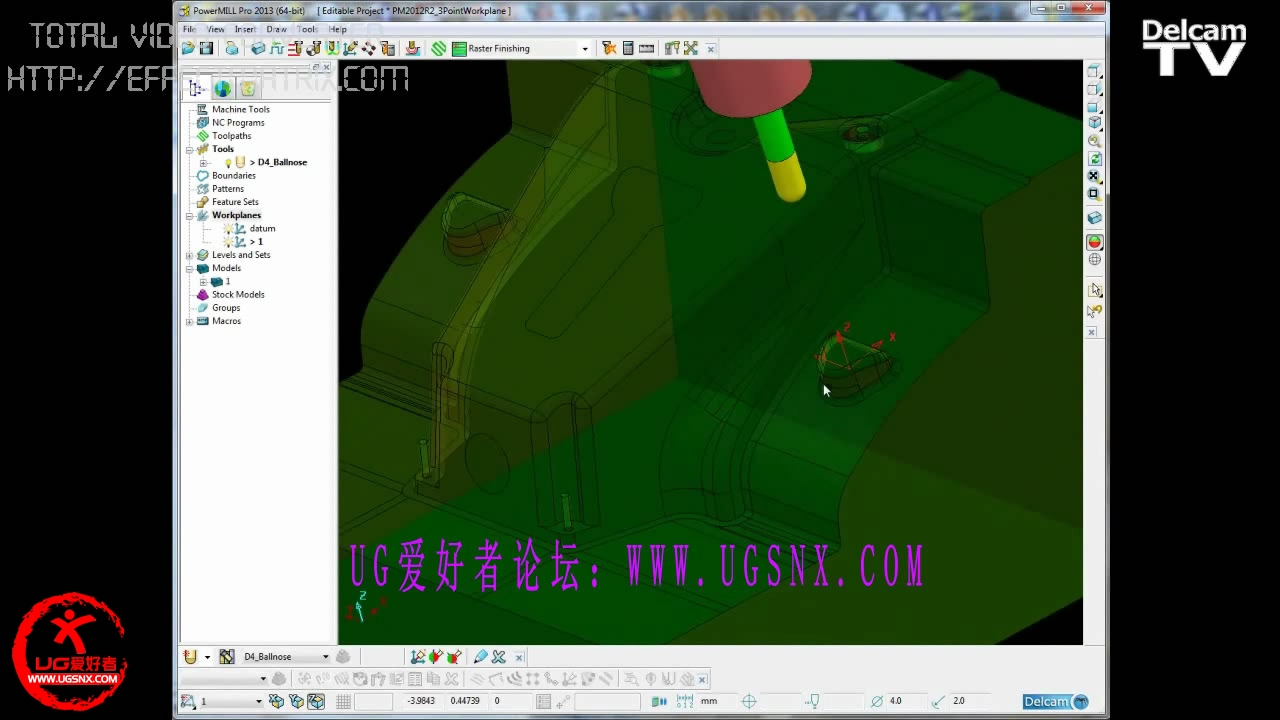The width and height of the screenshot is (1280, 720).
Task: Open Insert menu
Action: [245, 29]
